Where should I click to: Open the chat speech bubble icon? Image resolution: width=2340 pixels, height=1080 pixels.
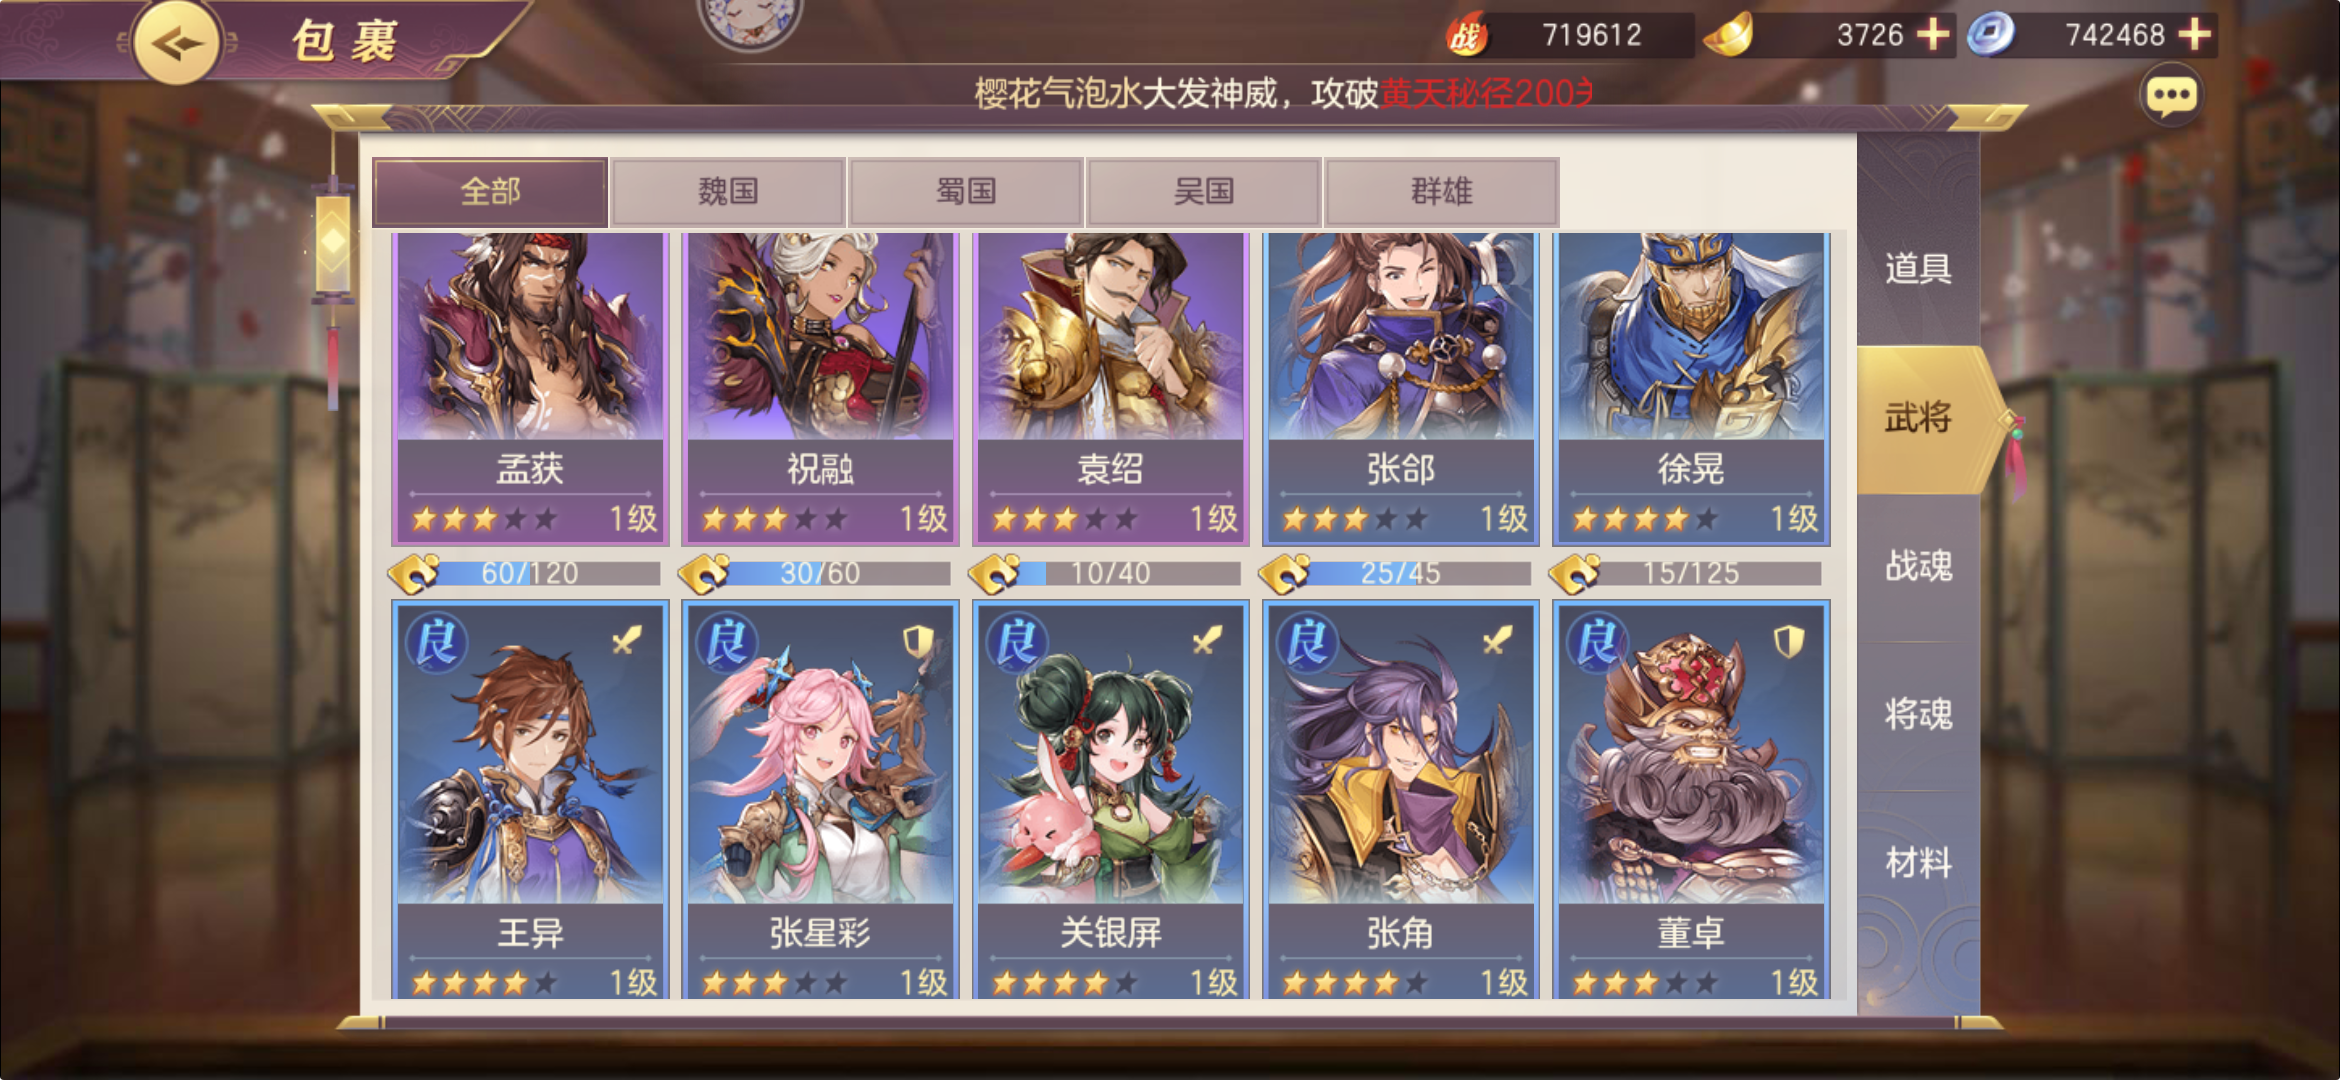point(2171,97)
